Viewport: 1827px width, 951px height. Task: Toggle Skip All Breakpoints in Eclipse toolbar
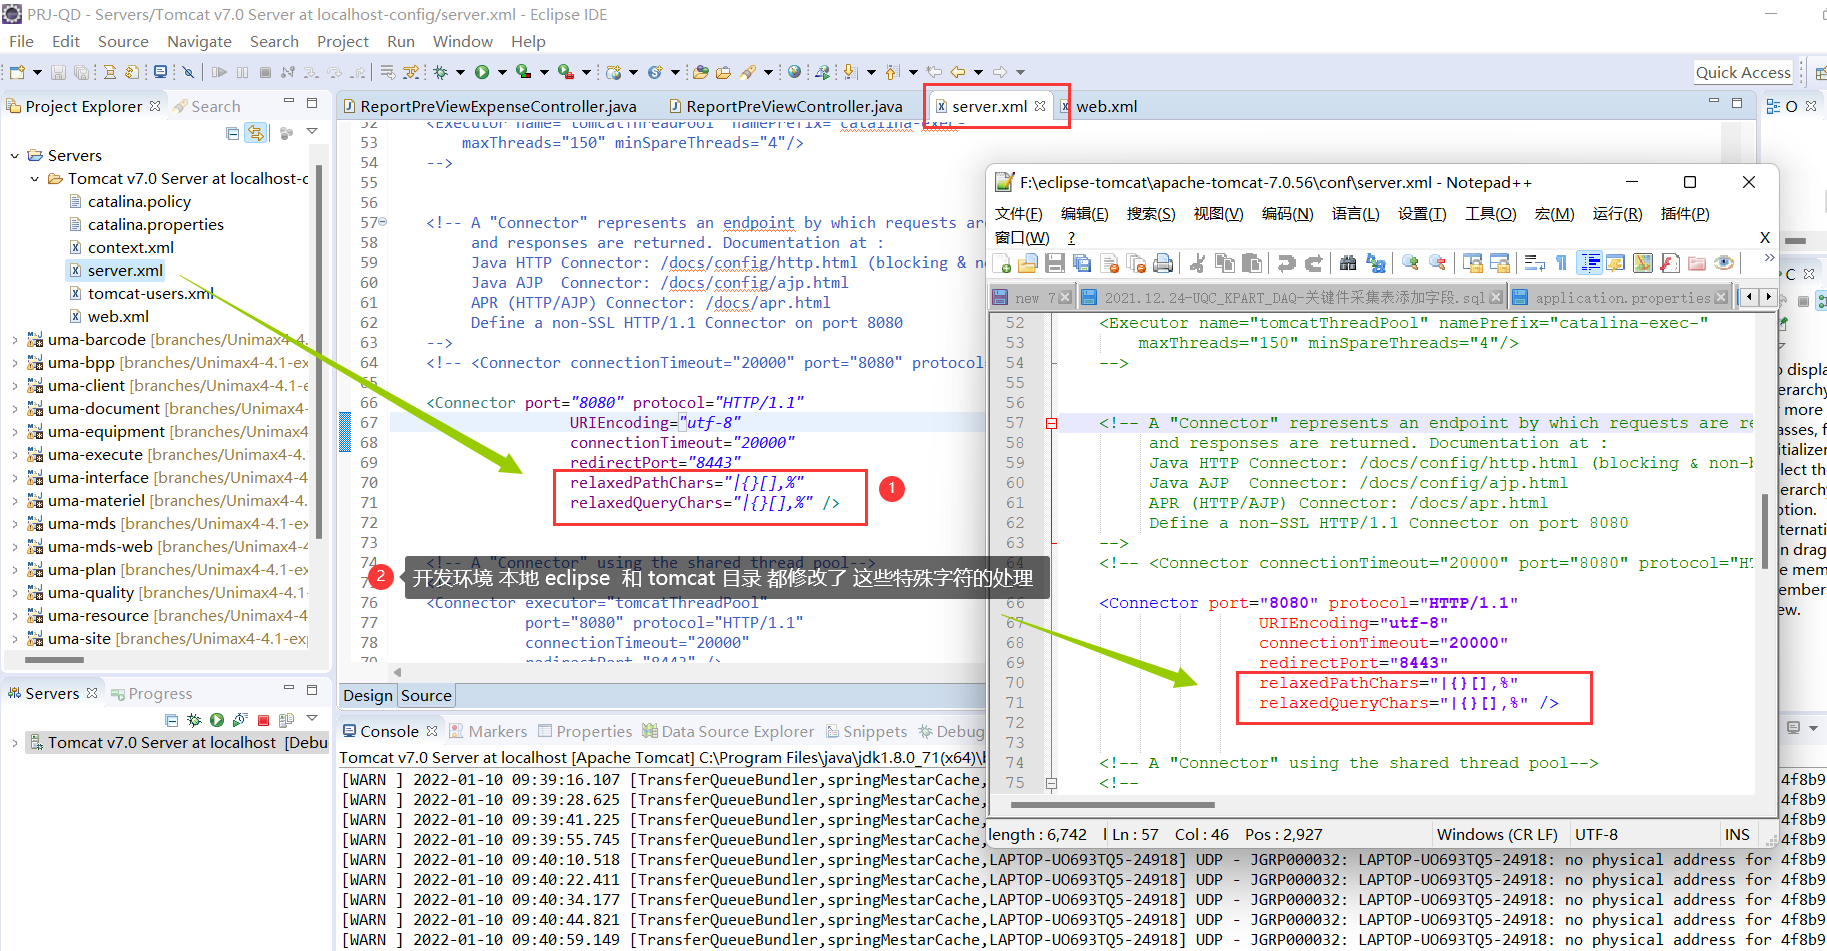(x=188, y=72)
